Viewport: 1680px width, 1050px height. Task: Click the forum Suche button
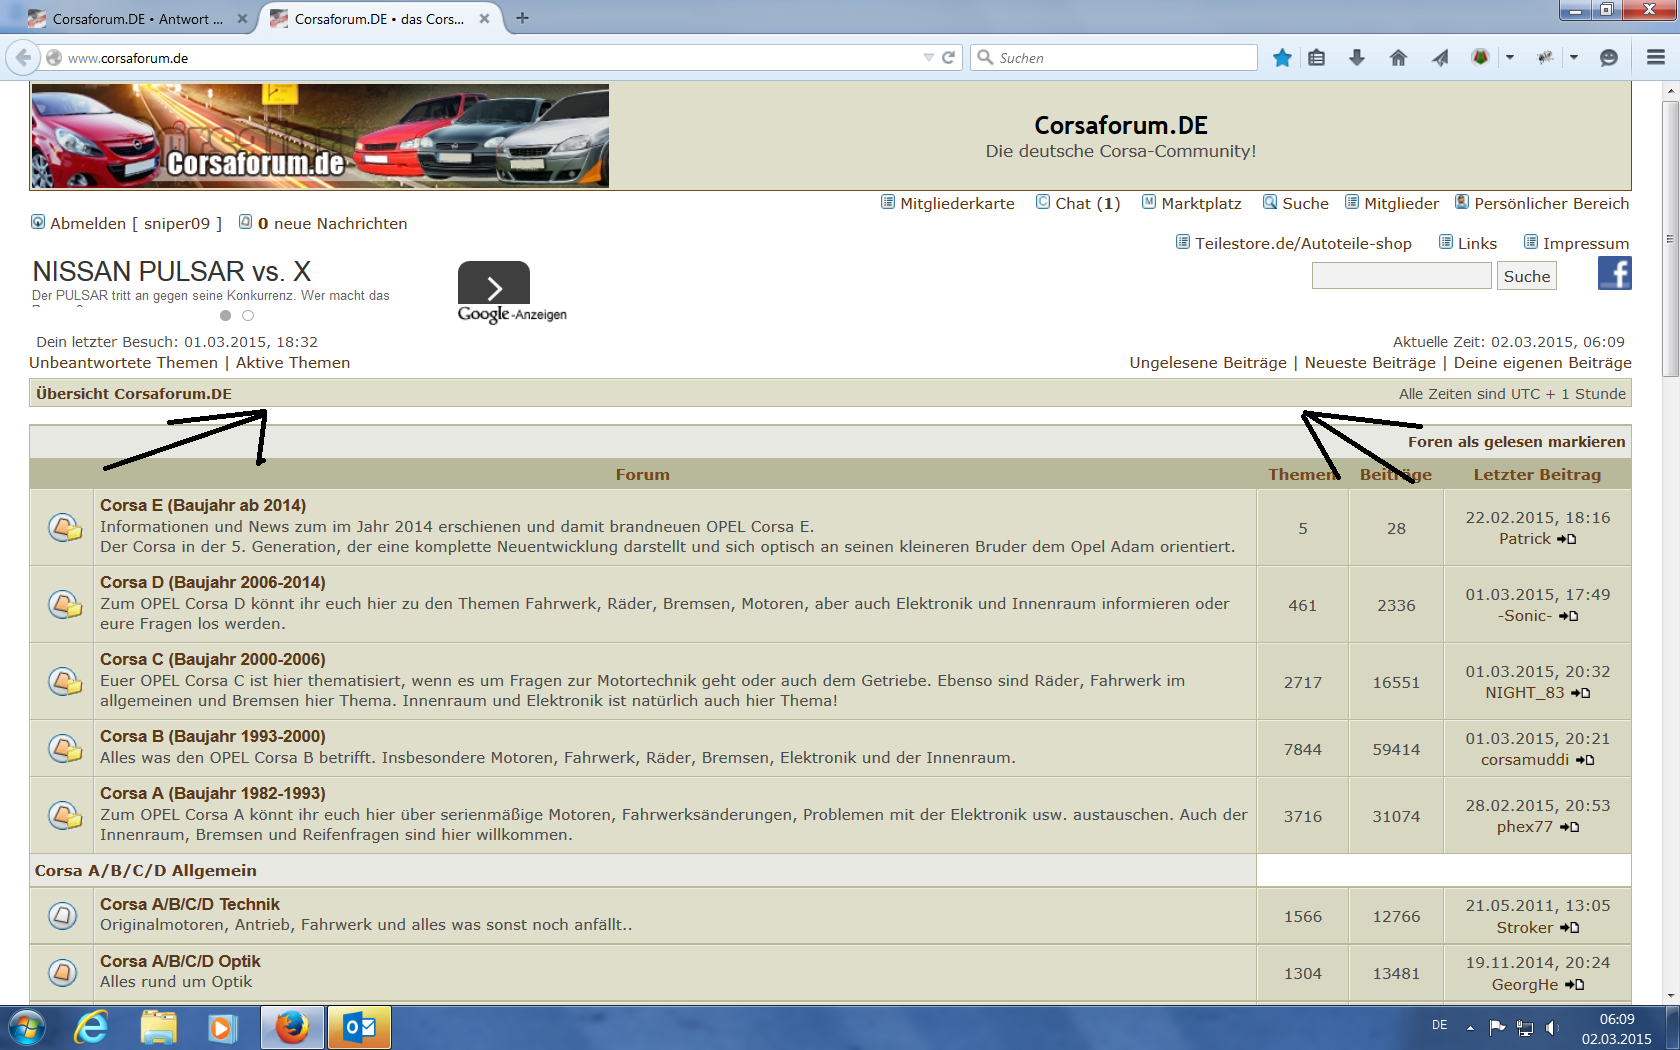pyautogui.click(x=1526, y=276)
